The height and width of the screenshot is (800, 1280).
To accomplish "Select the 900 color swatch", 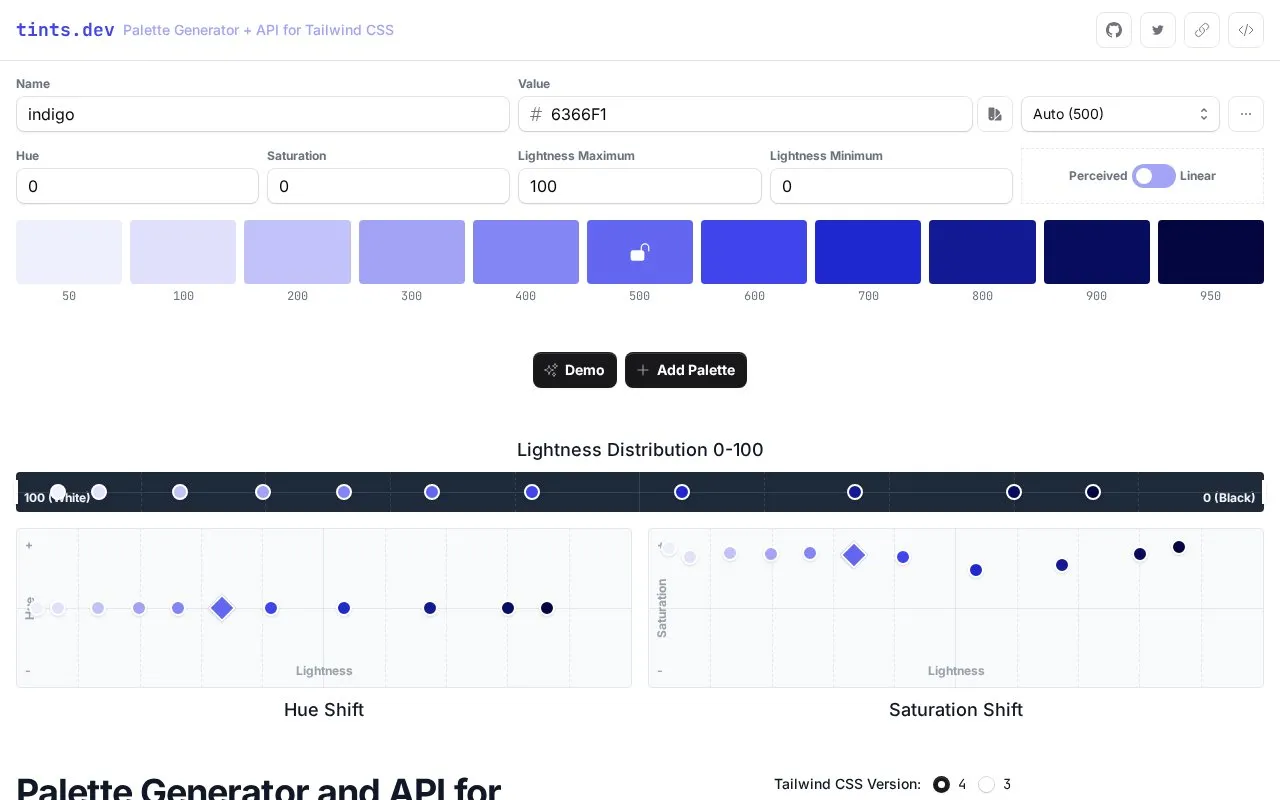I will click(1097, 252).
